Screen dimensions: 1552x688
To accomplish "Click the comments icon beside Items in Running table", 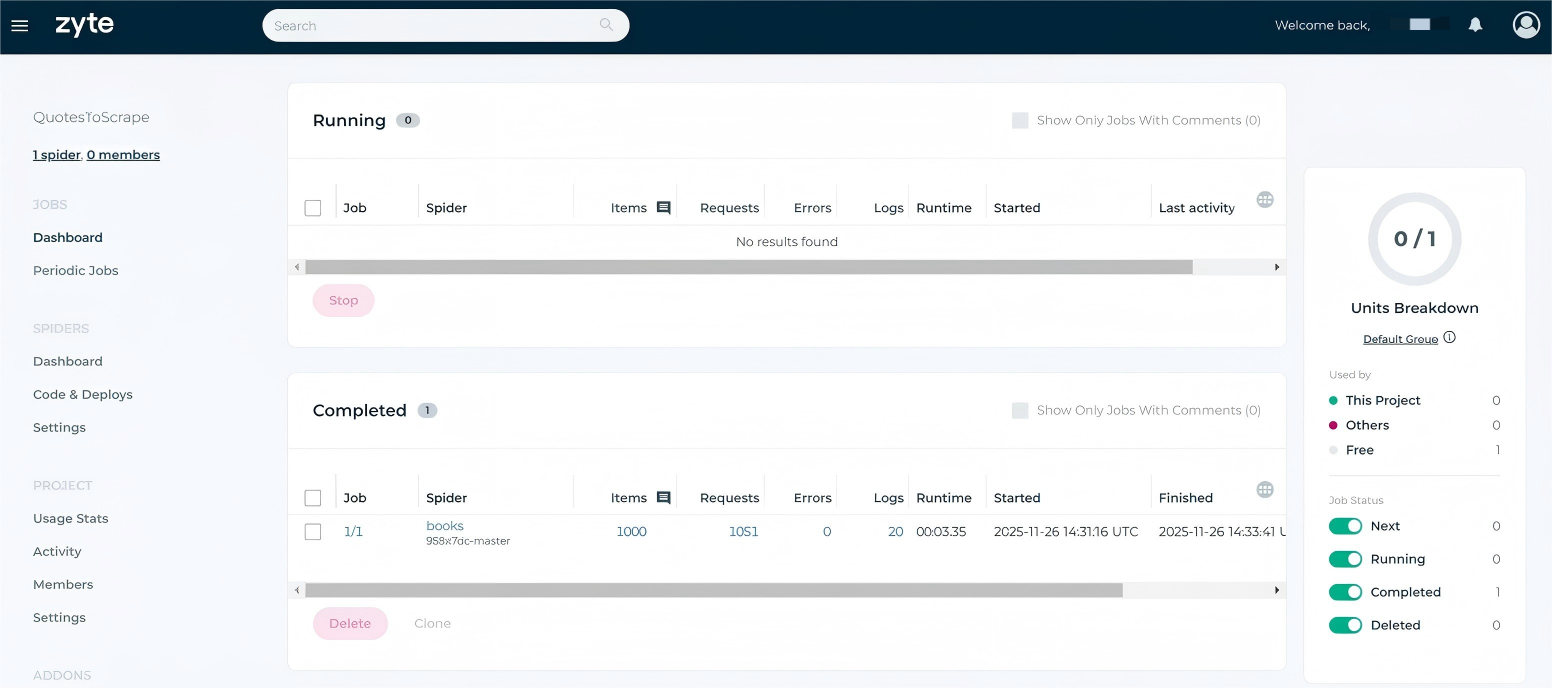I will (666, 207).
